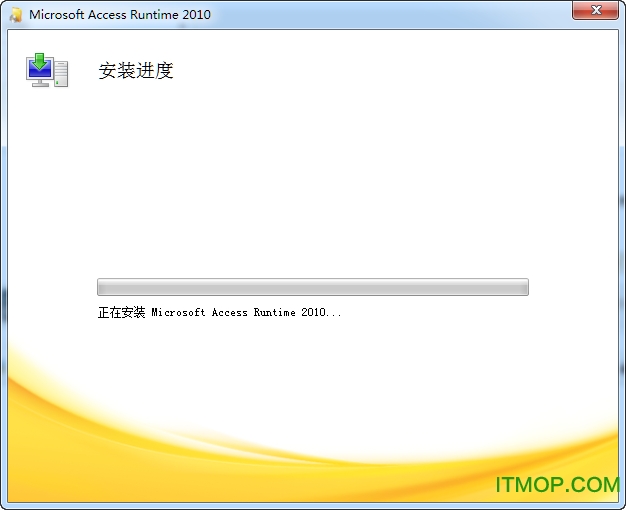Click the 正在安装 status text
626x510 pixels.
click(x=121, y=312)
